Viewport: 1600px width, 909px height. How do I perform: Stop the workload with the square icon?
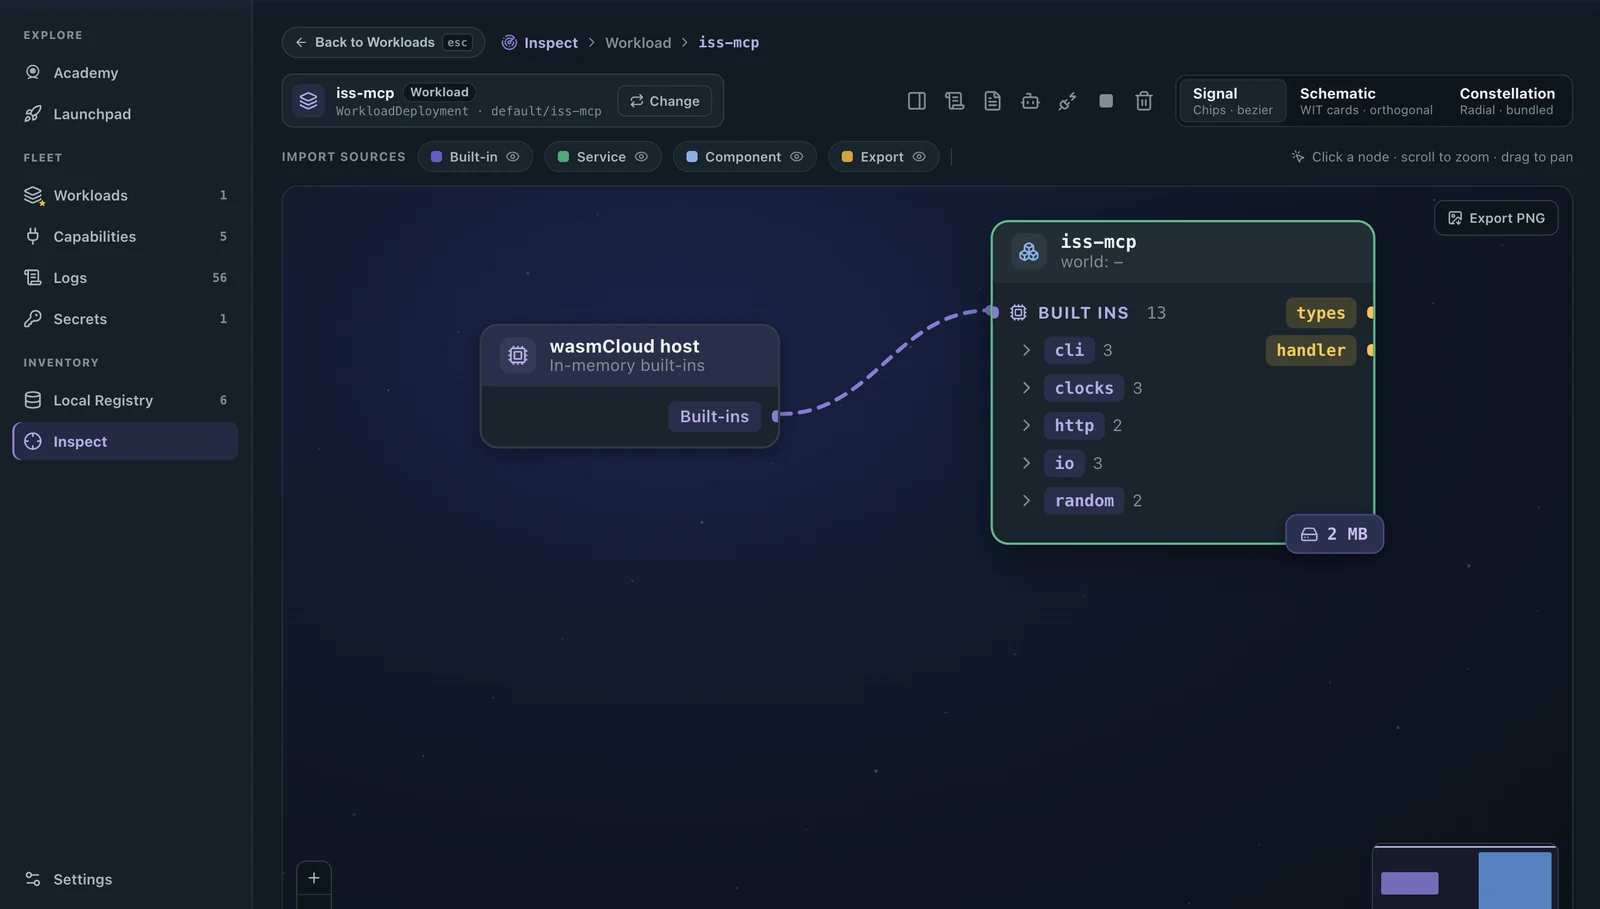point(1106,101)
